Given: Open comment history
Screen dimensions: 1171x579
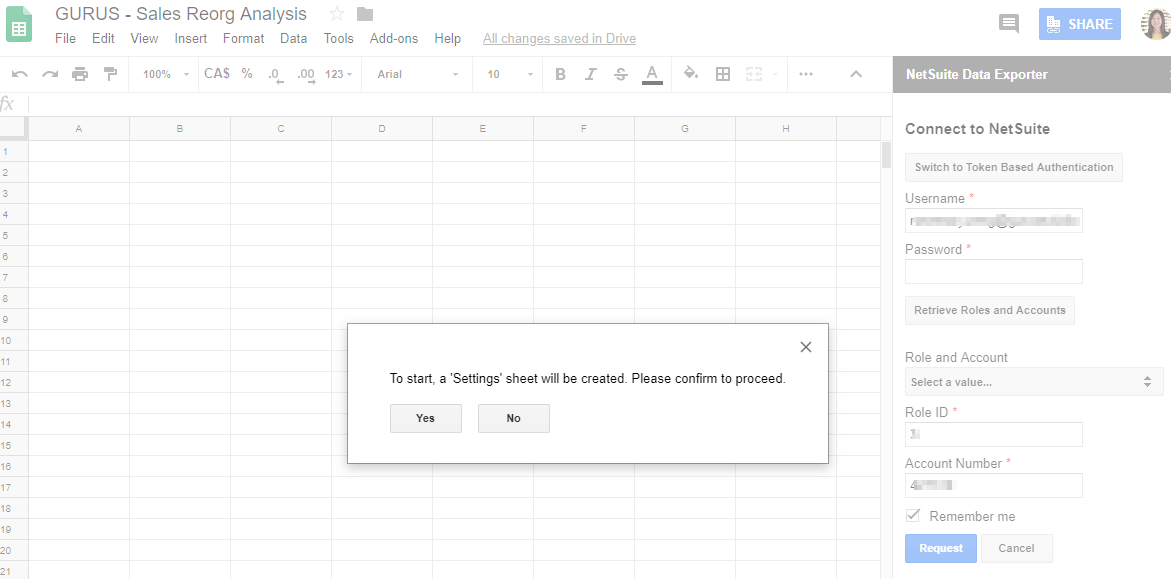Looking at the screenshot, I should coord(1008,23).
